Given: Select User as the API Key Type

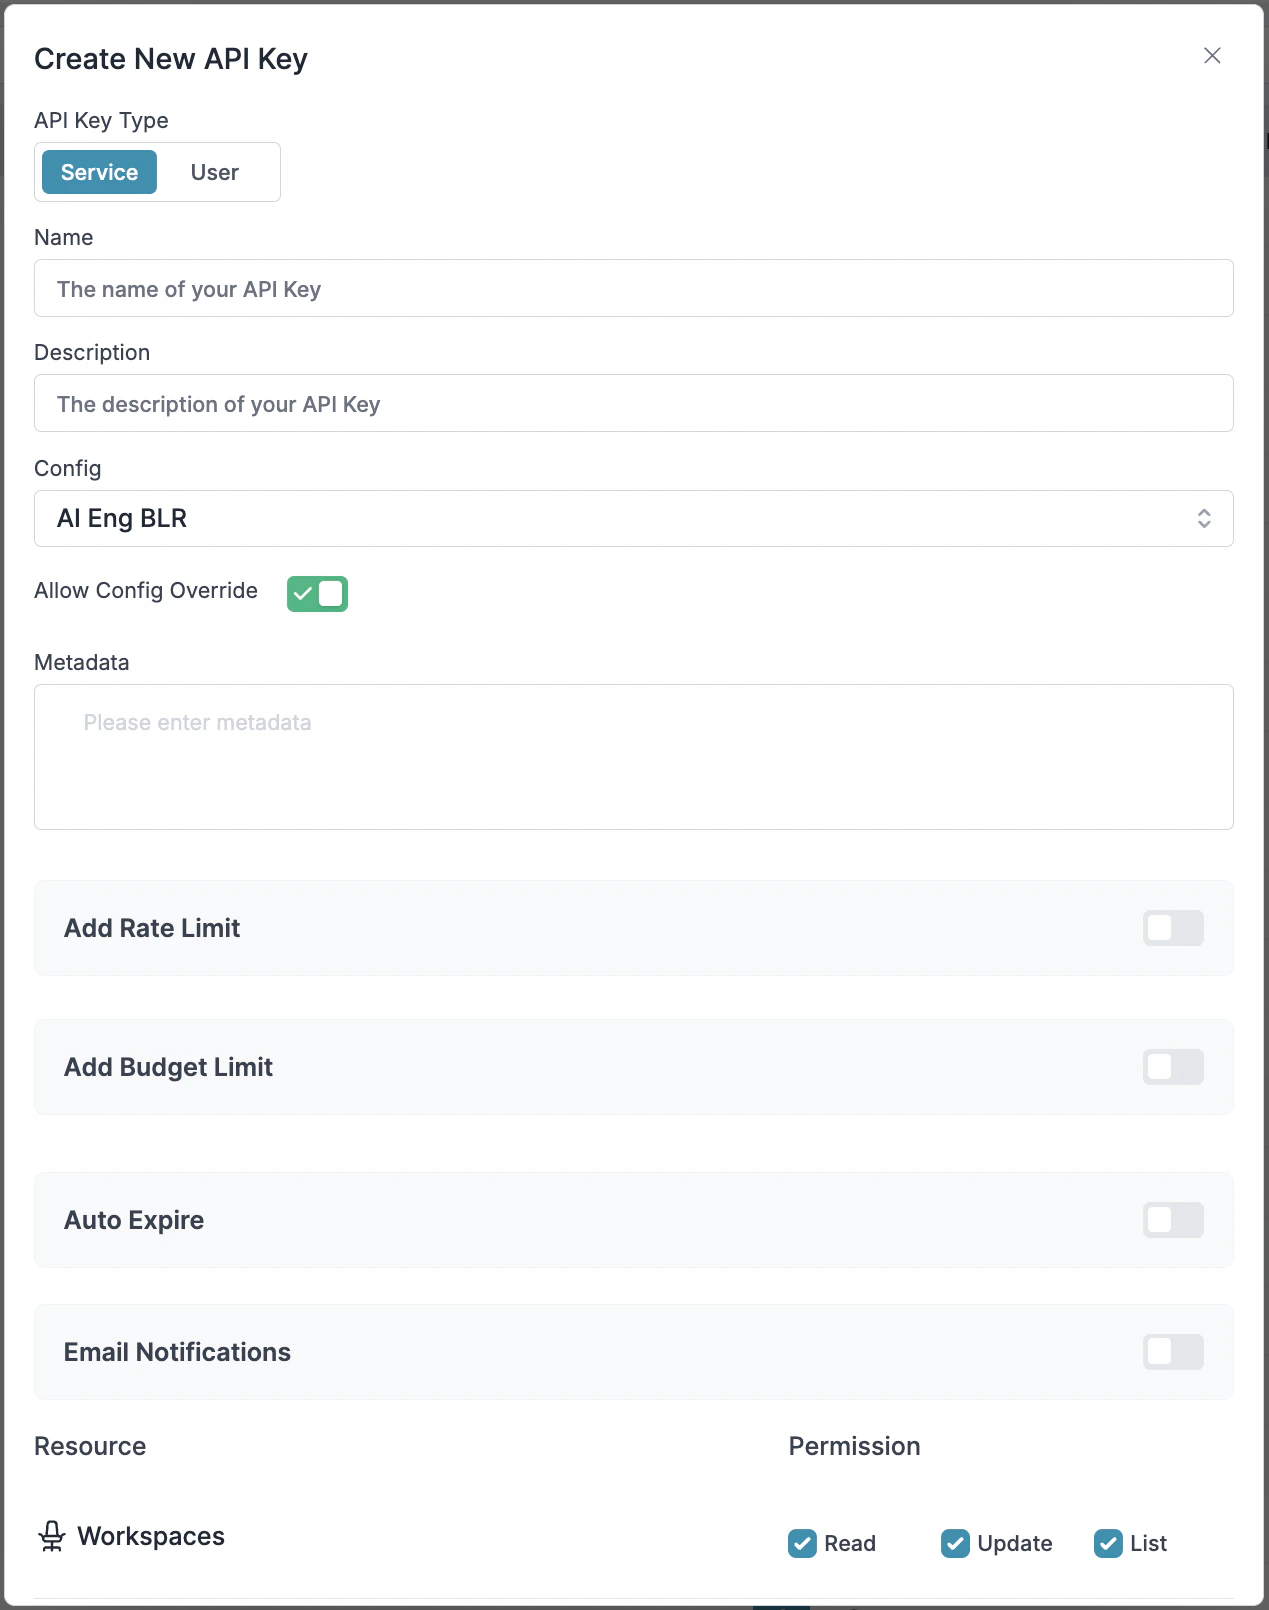Looking at the screenshot, I should pyautogui.click(x=214, y=171).
